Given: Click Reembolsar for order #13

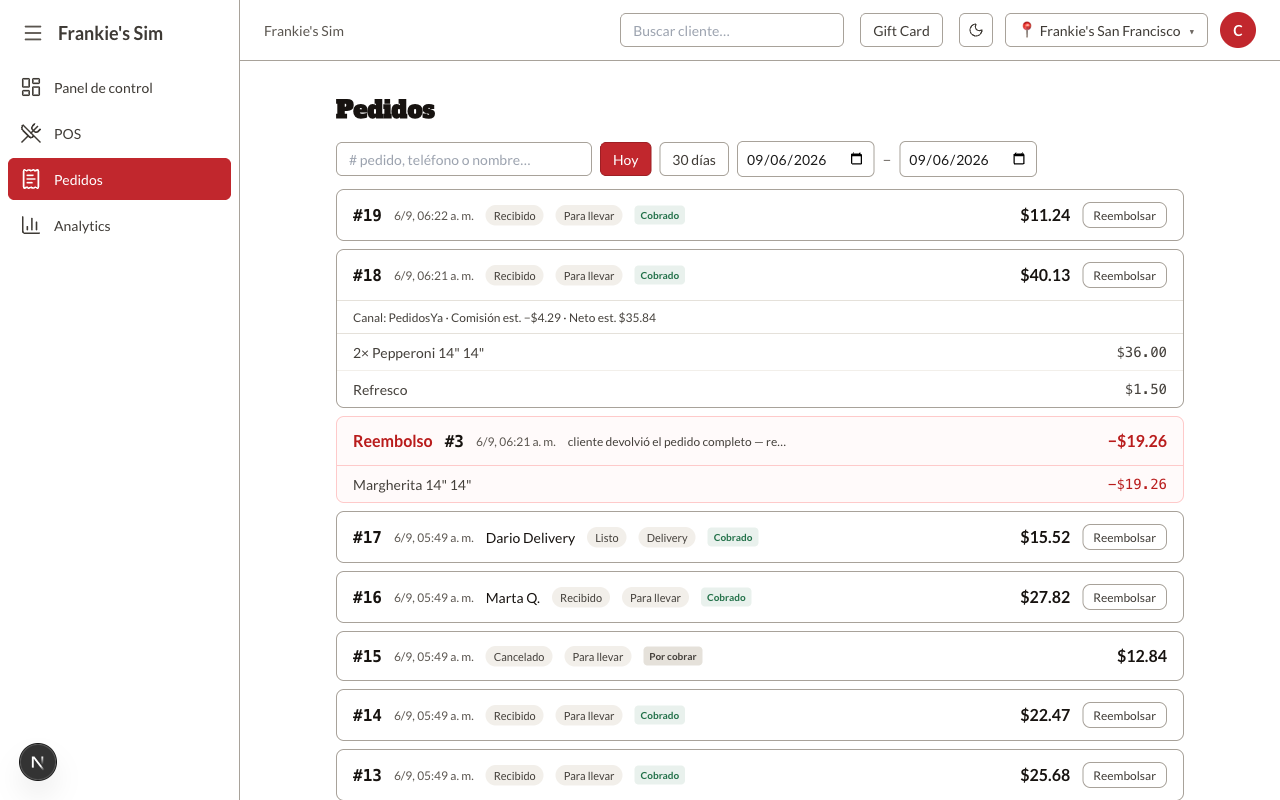Looking at the screenshot, I should point(1124,775).
